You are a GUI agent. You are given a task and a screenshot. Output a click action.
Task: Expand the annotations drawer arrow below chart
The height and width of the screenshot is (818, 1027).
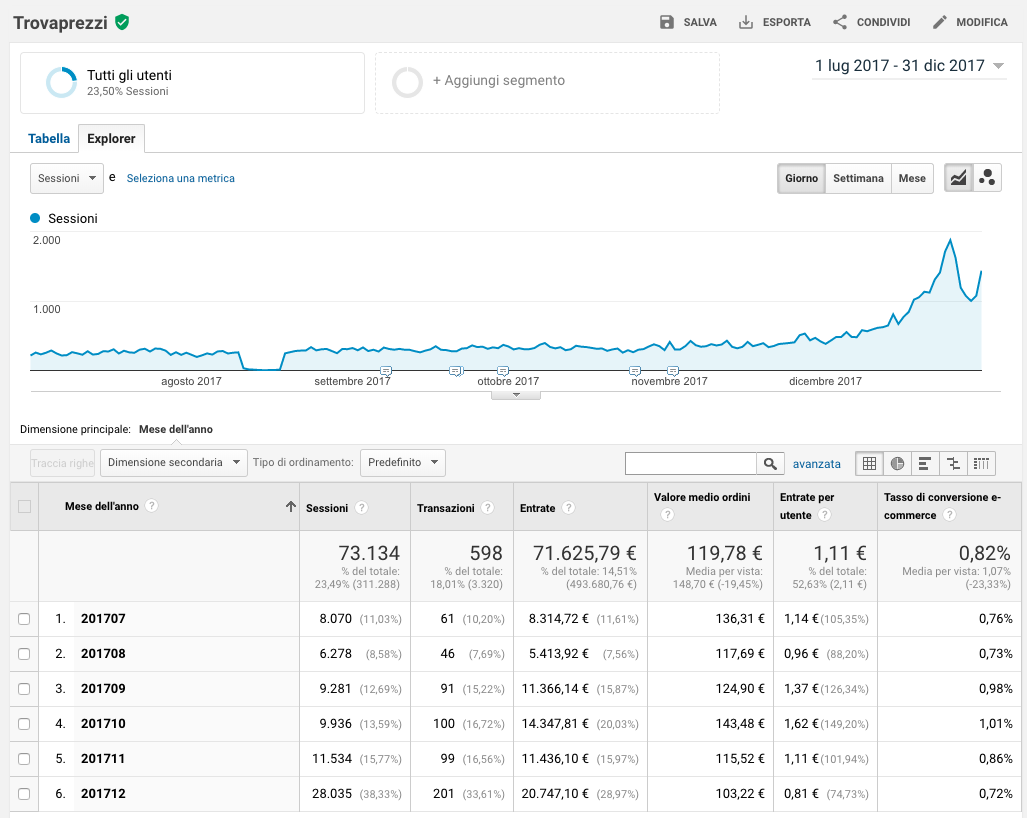[x=516, y=395]
